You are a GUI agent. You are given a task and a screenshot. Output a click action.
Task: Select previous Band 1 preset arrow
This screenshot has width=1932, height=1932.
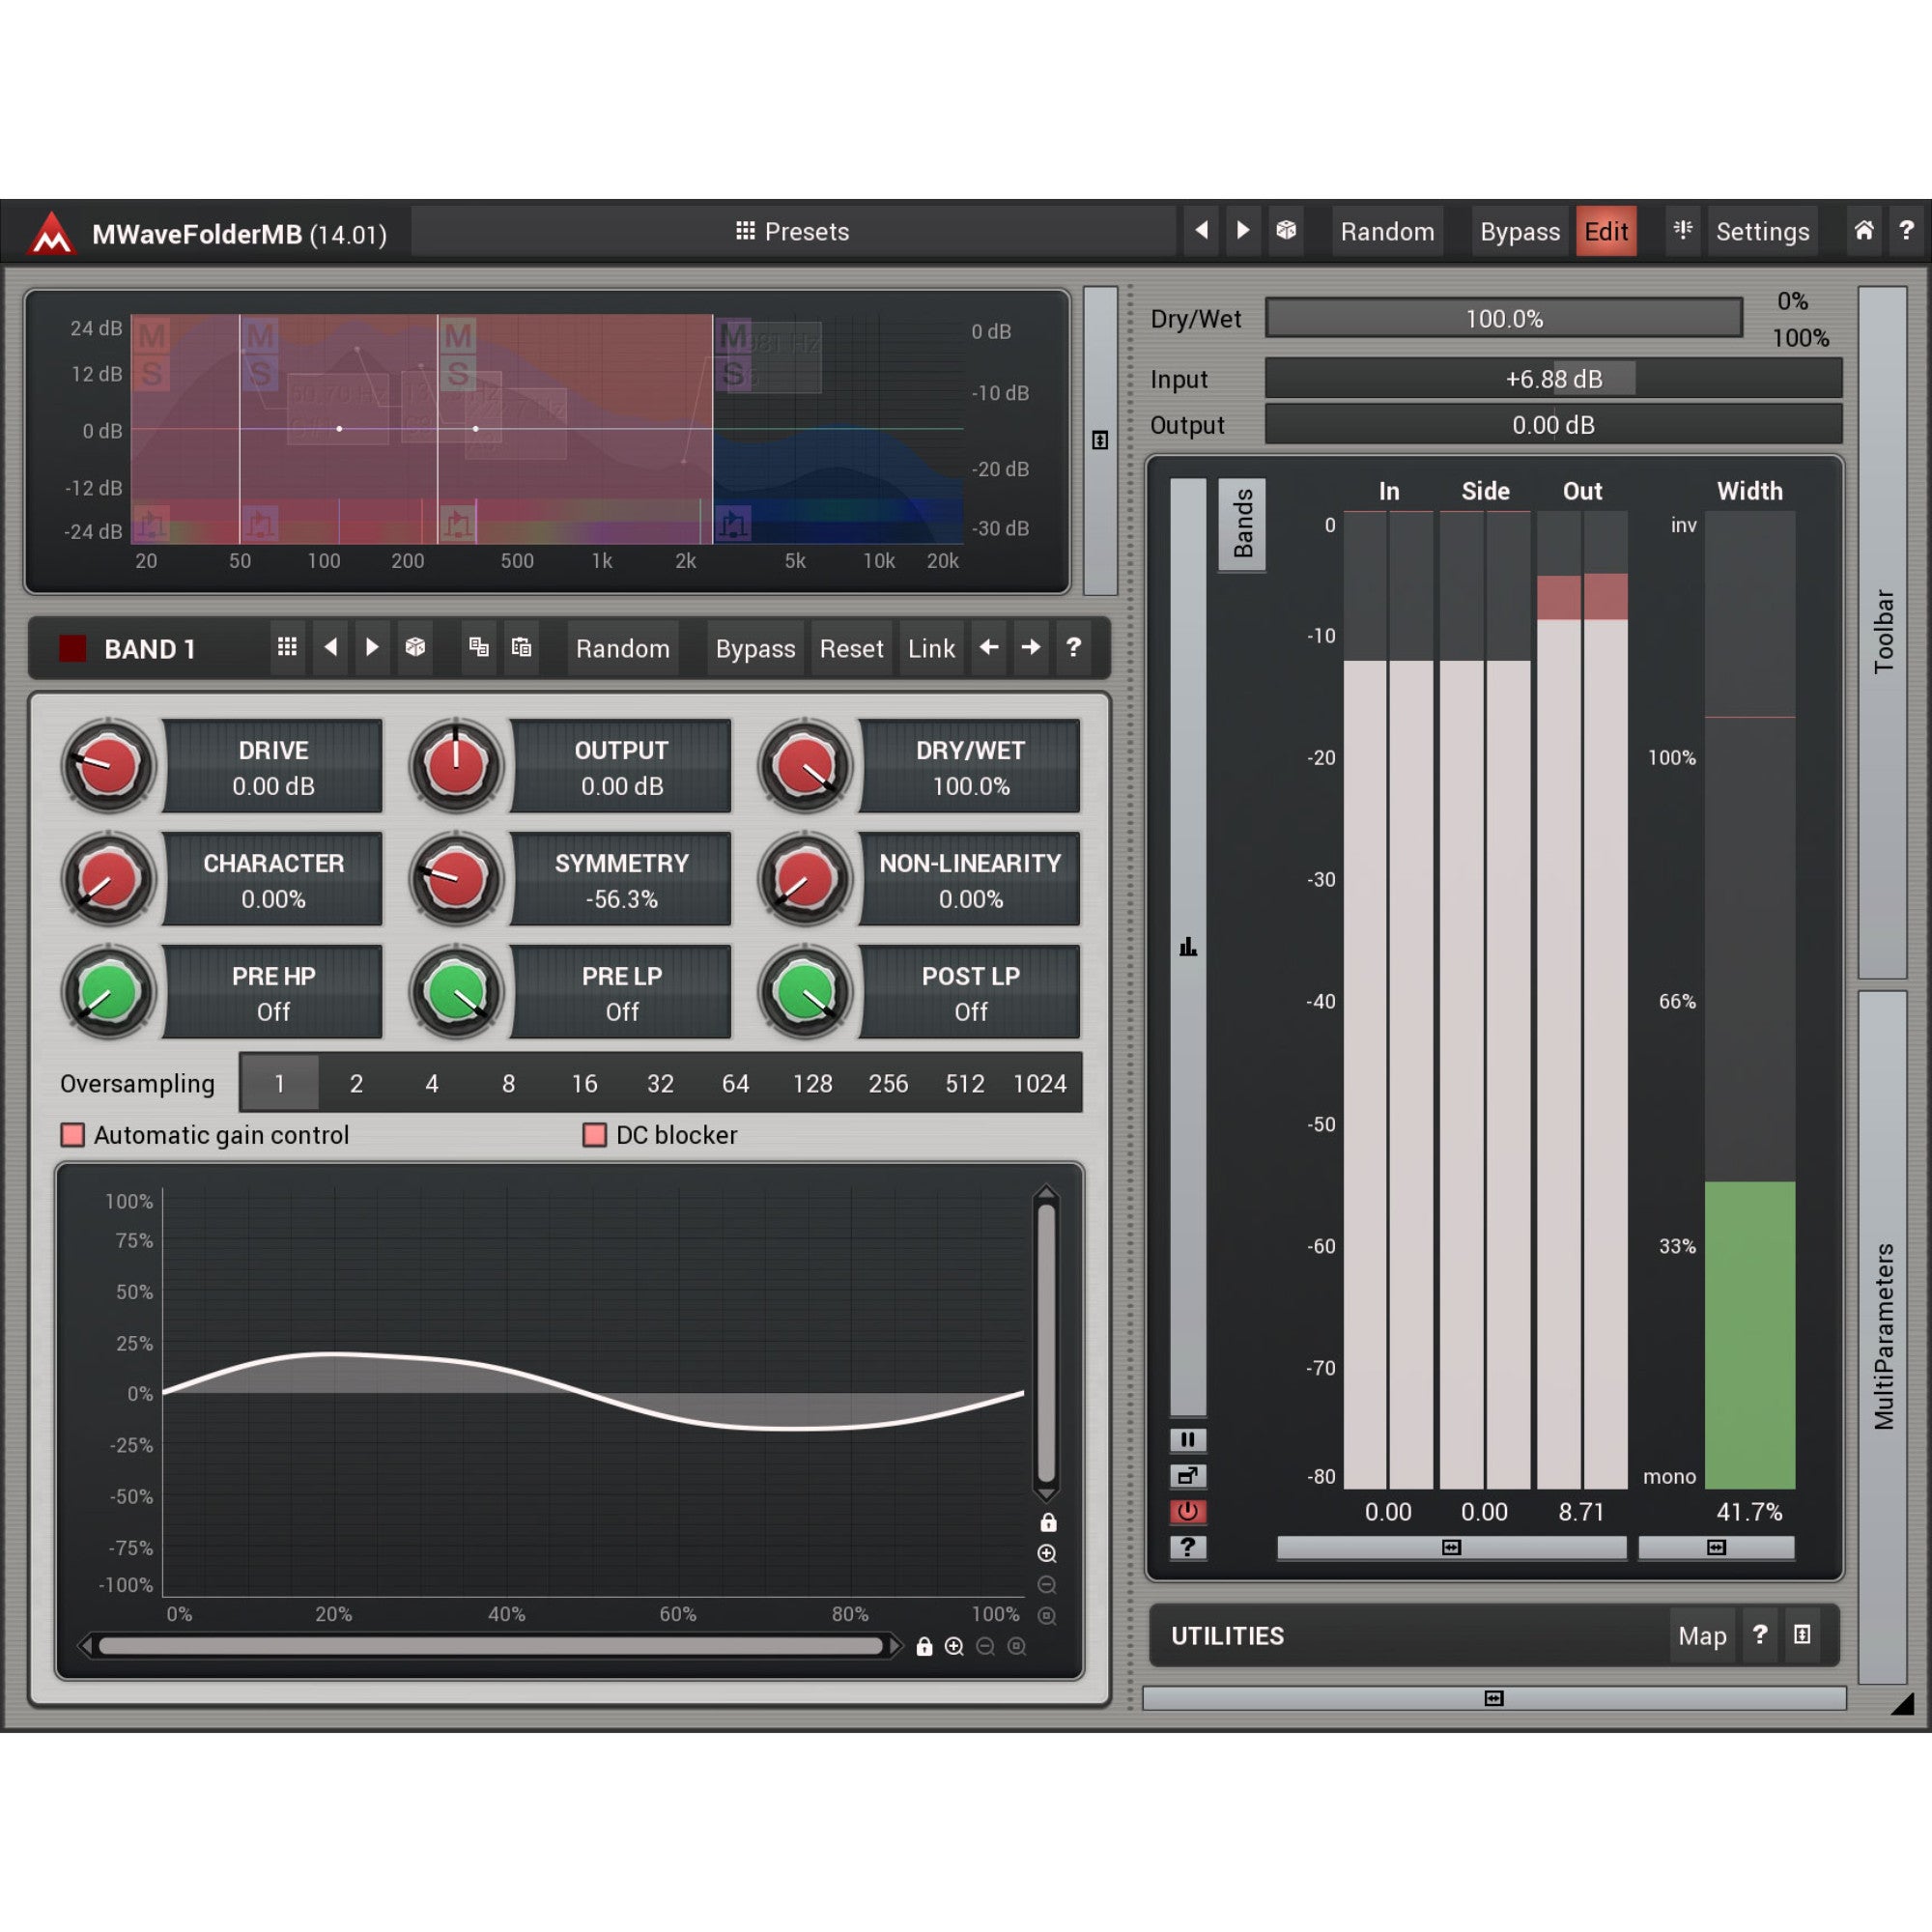click(330, 648)
